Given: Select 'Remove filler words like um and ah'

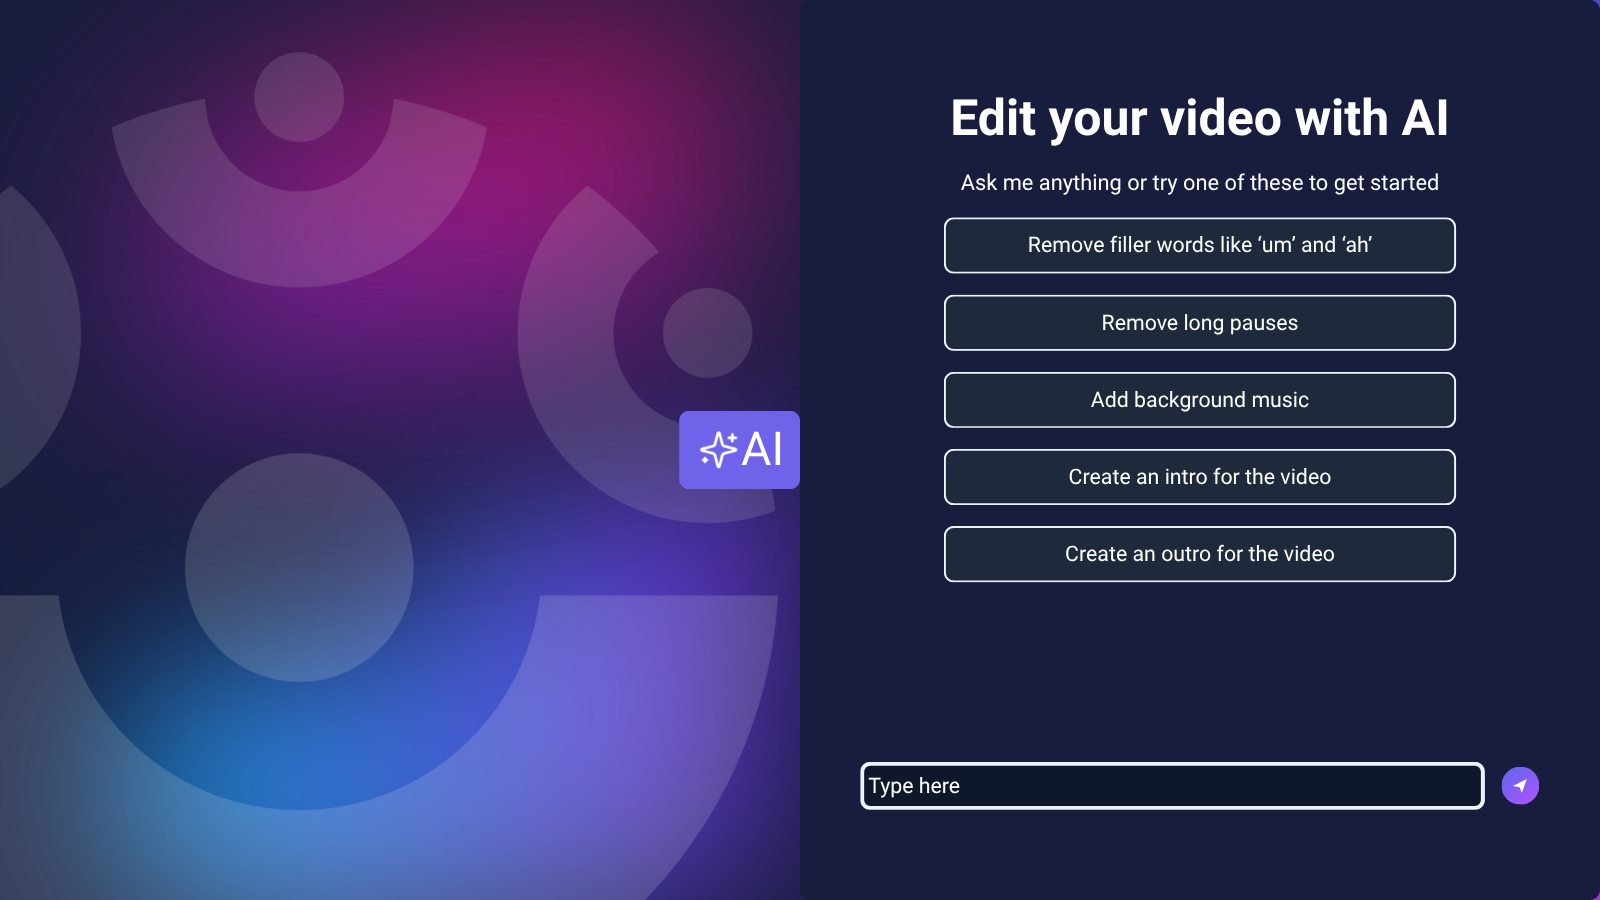Looking at the screenshot, I should [1200, 245].
